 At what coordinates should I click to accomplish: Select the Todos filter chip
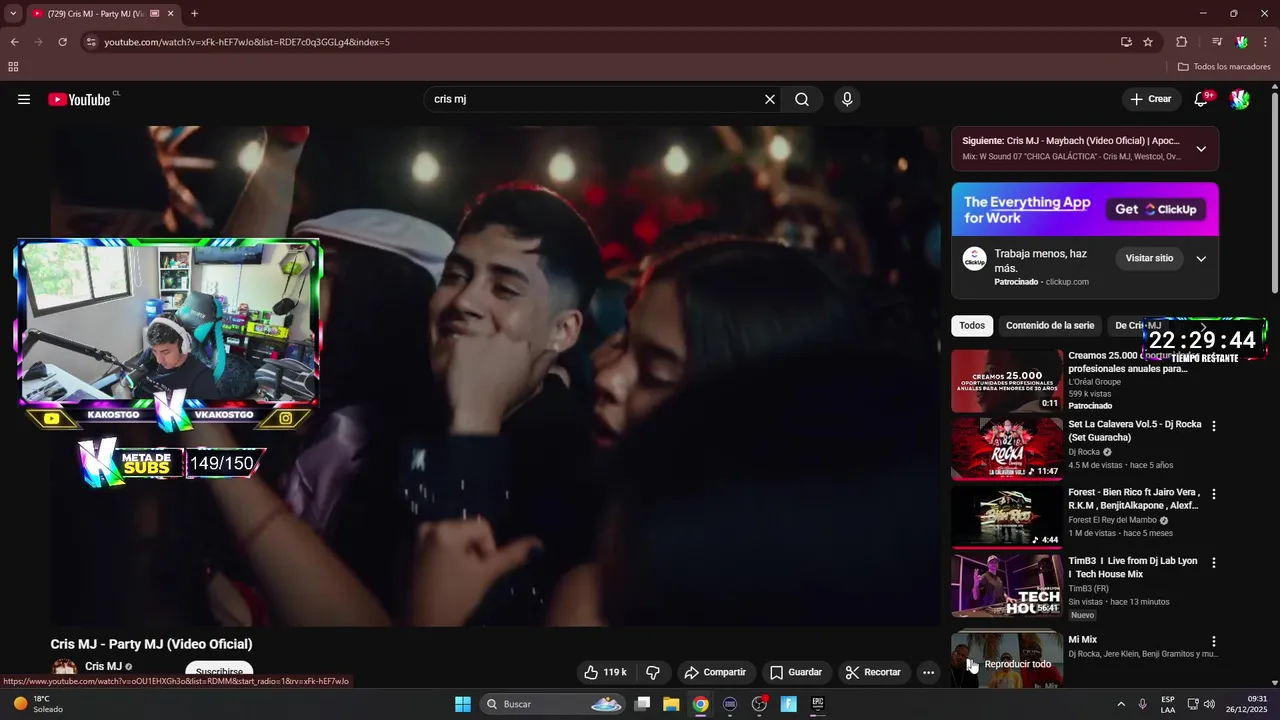(972, 325)
